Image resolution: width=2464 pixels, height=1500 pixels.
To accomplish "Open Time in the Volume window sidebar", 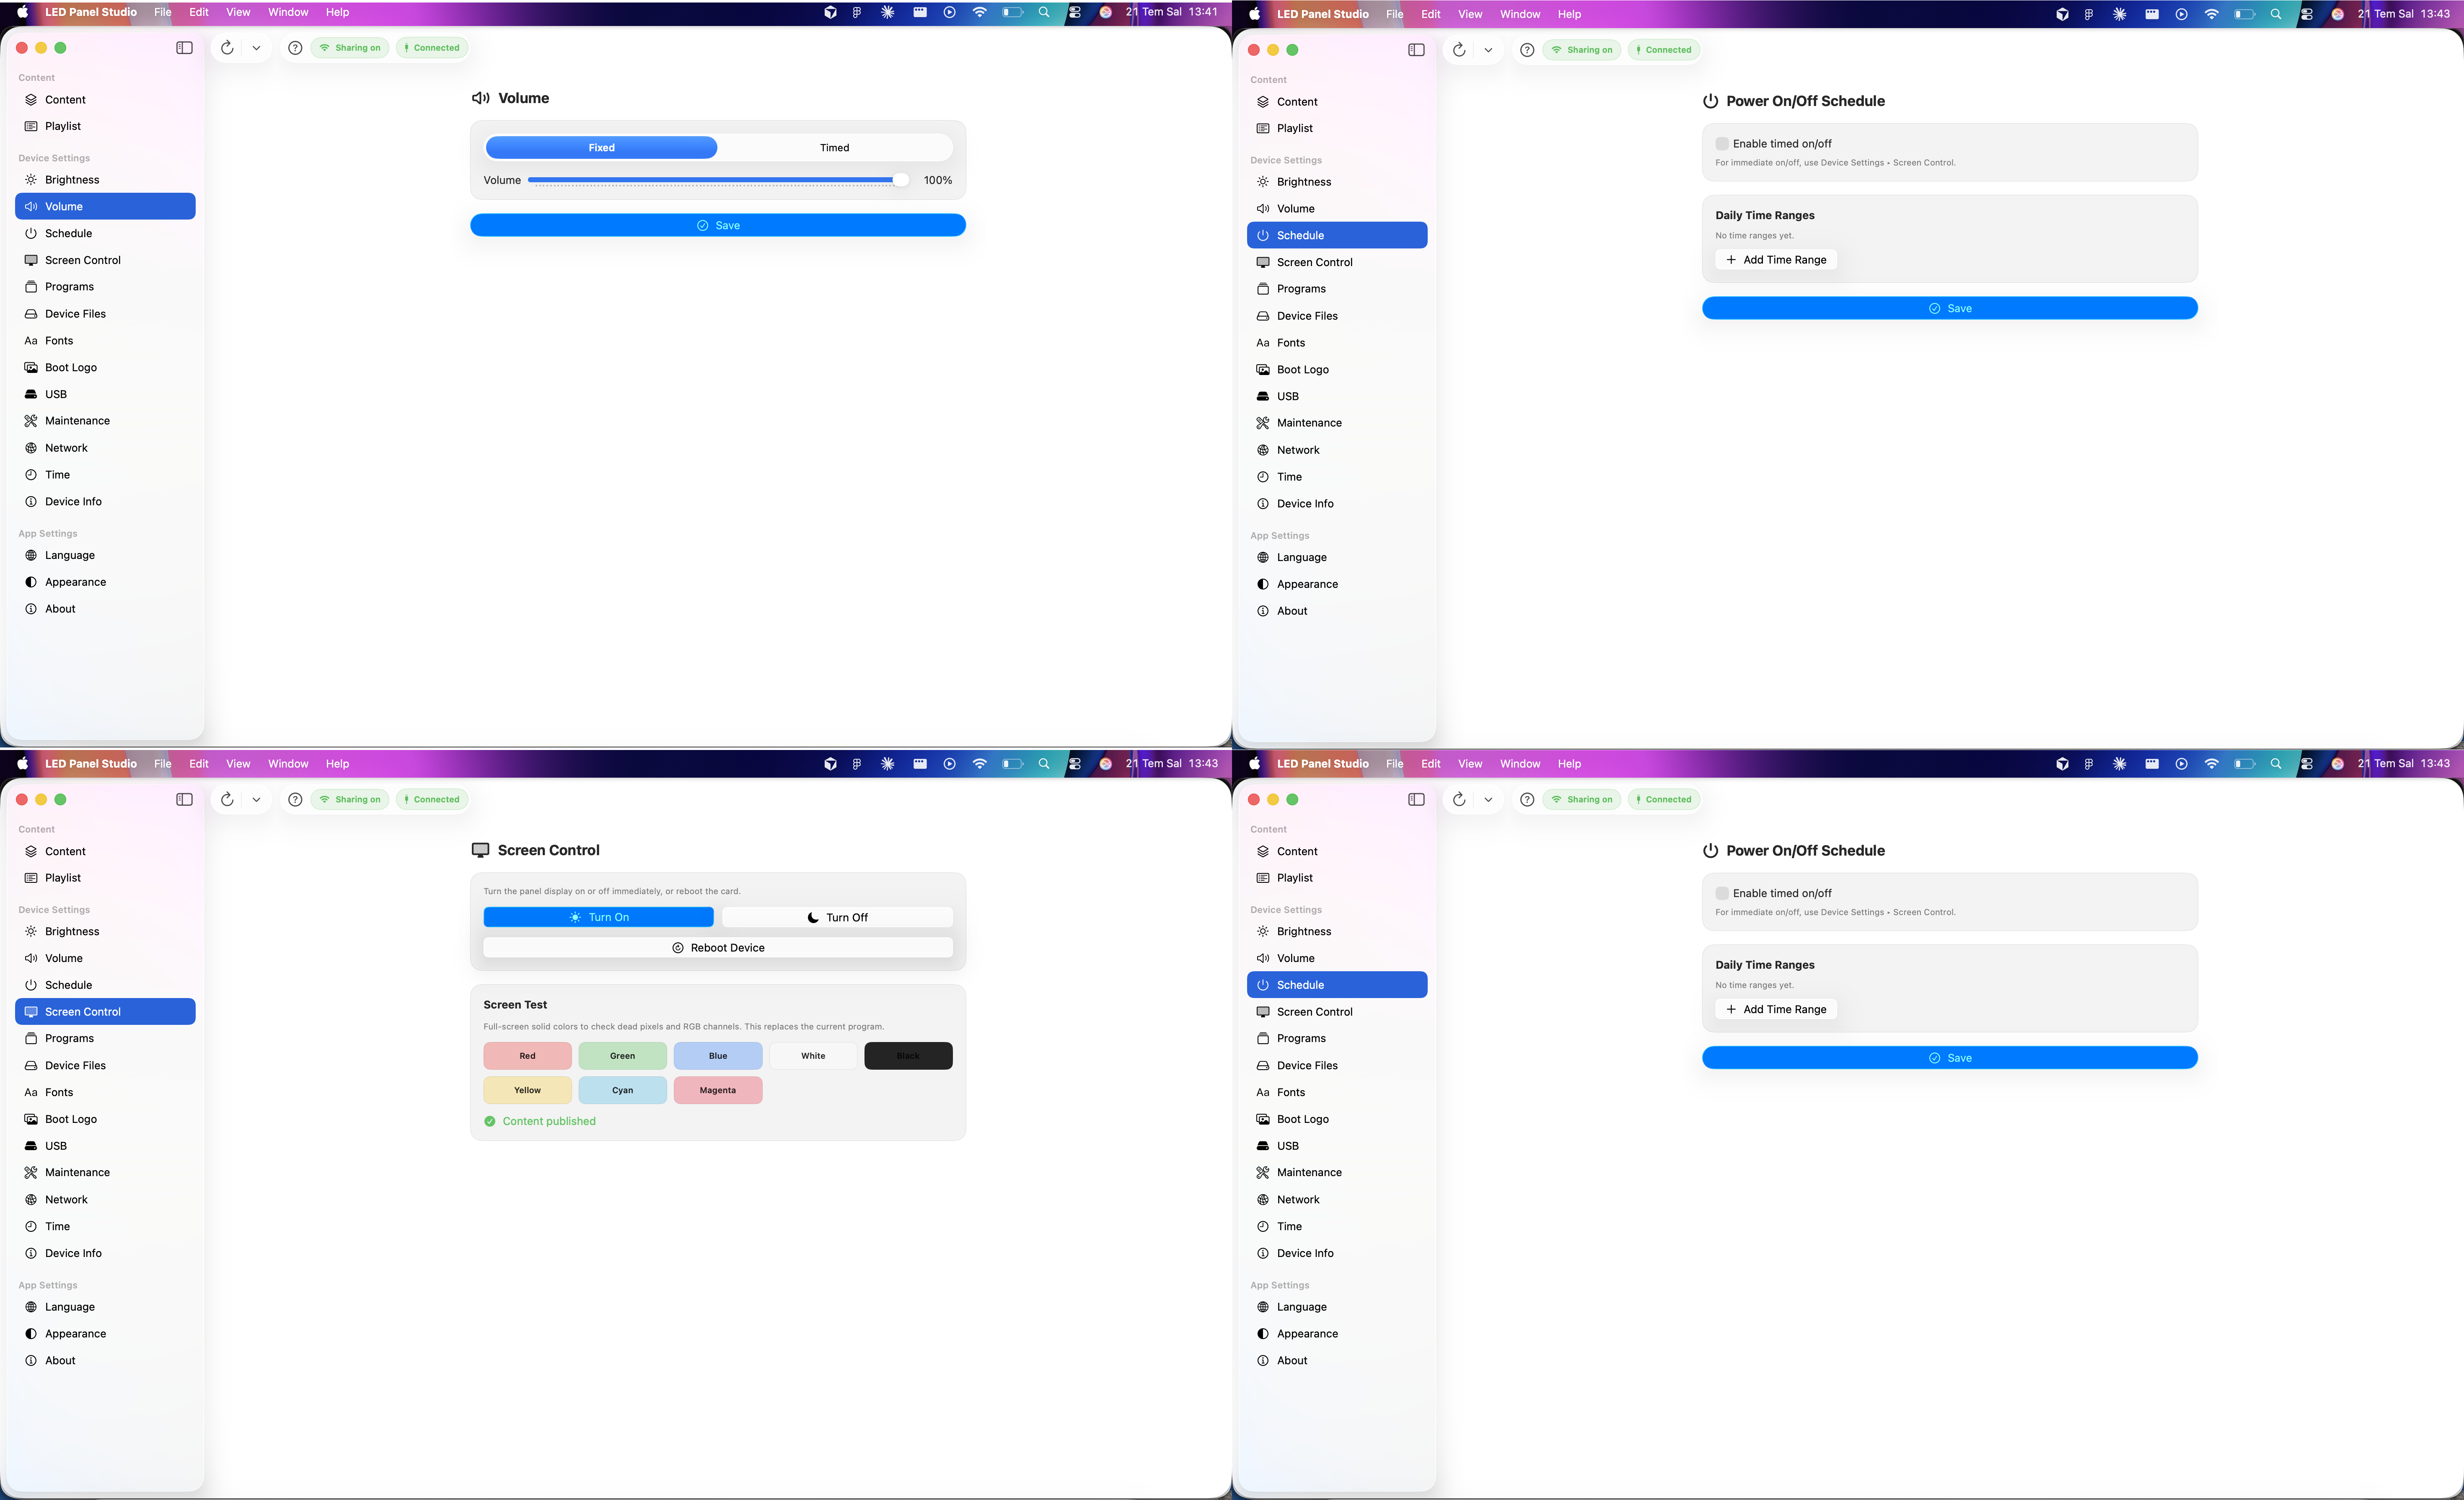I will (105, 475).
